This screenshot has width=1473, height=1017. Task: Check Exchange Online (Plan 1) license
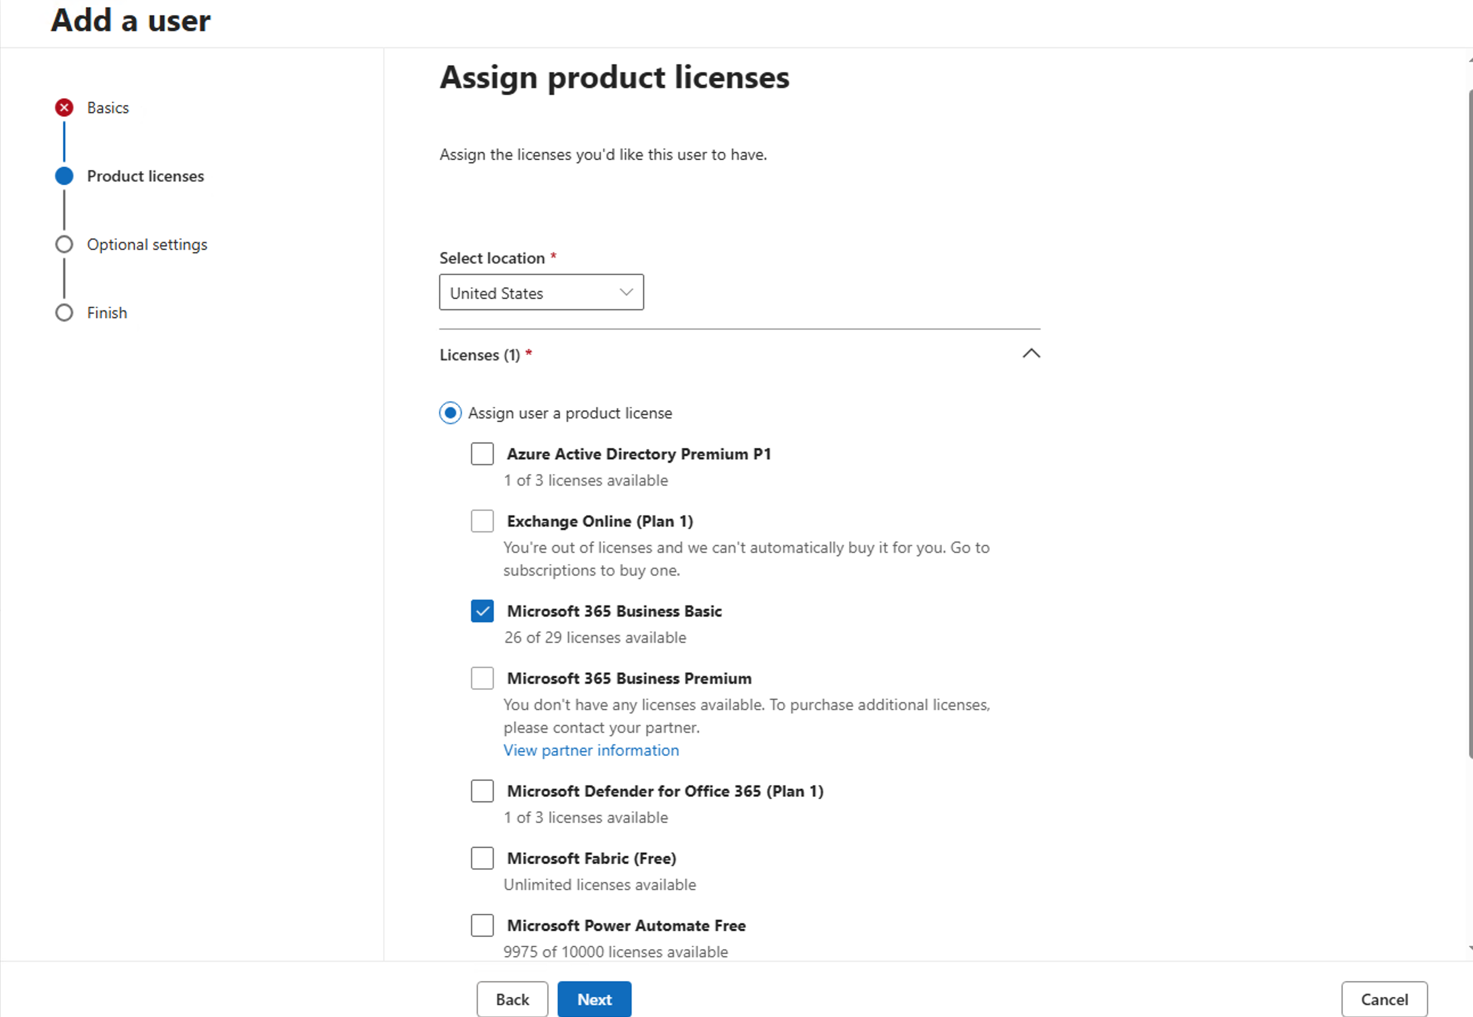pyautogui.click(x=482, y=521)
